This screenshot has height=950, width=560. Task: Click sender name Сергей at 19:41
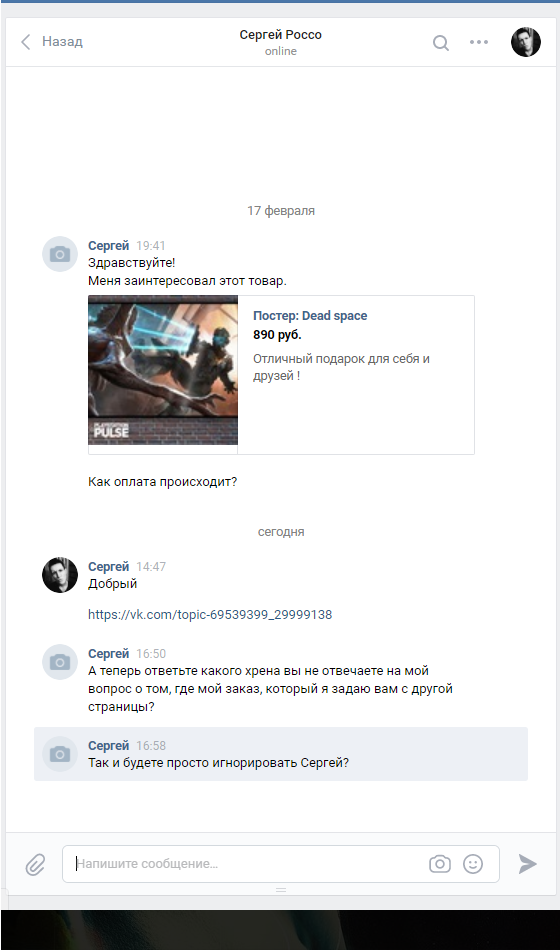108,245
